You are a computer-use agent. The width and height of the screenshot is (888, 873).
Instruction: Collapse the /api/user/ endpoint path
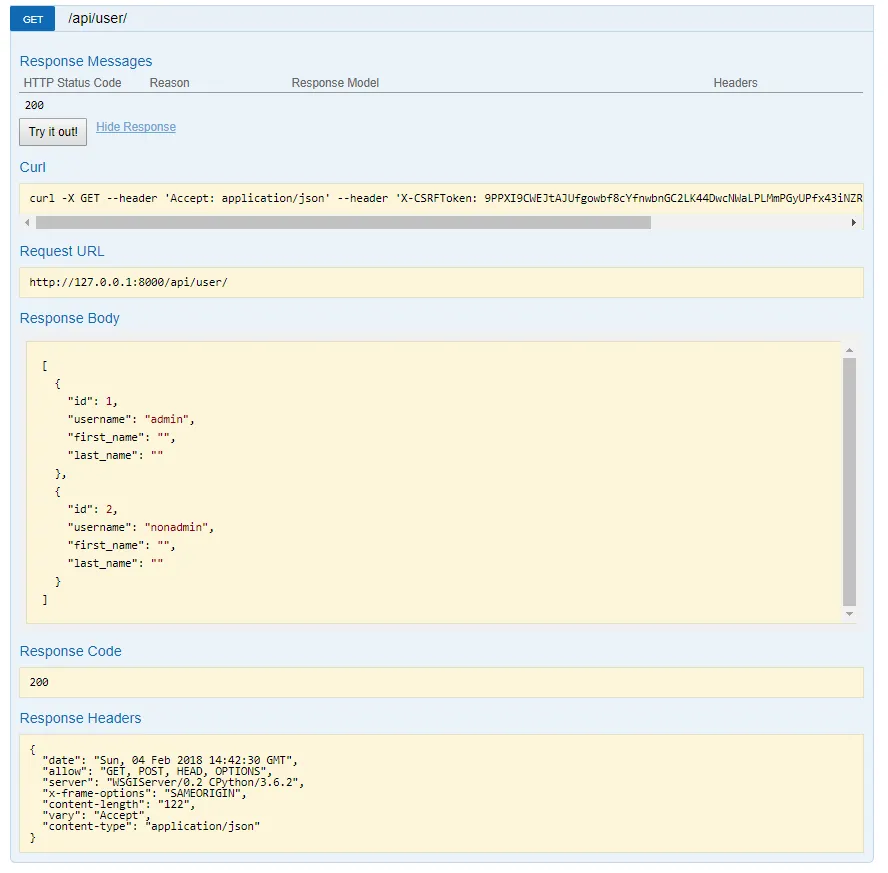point(97,18)
